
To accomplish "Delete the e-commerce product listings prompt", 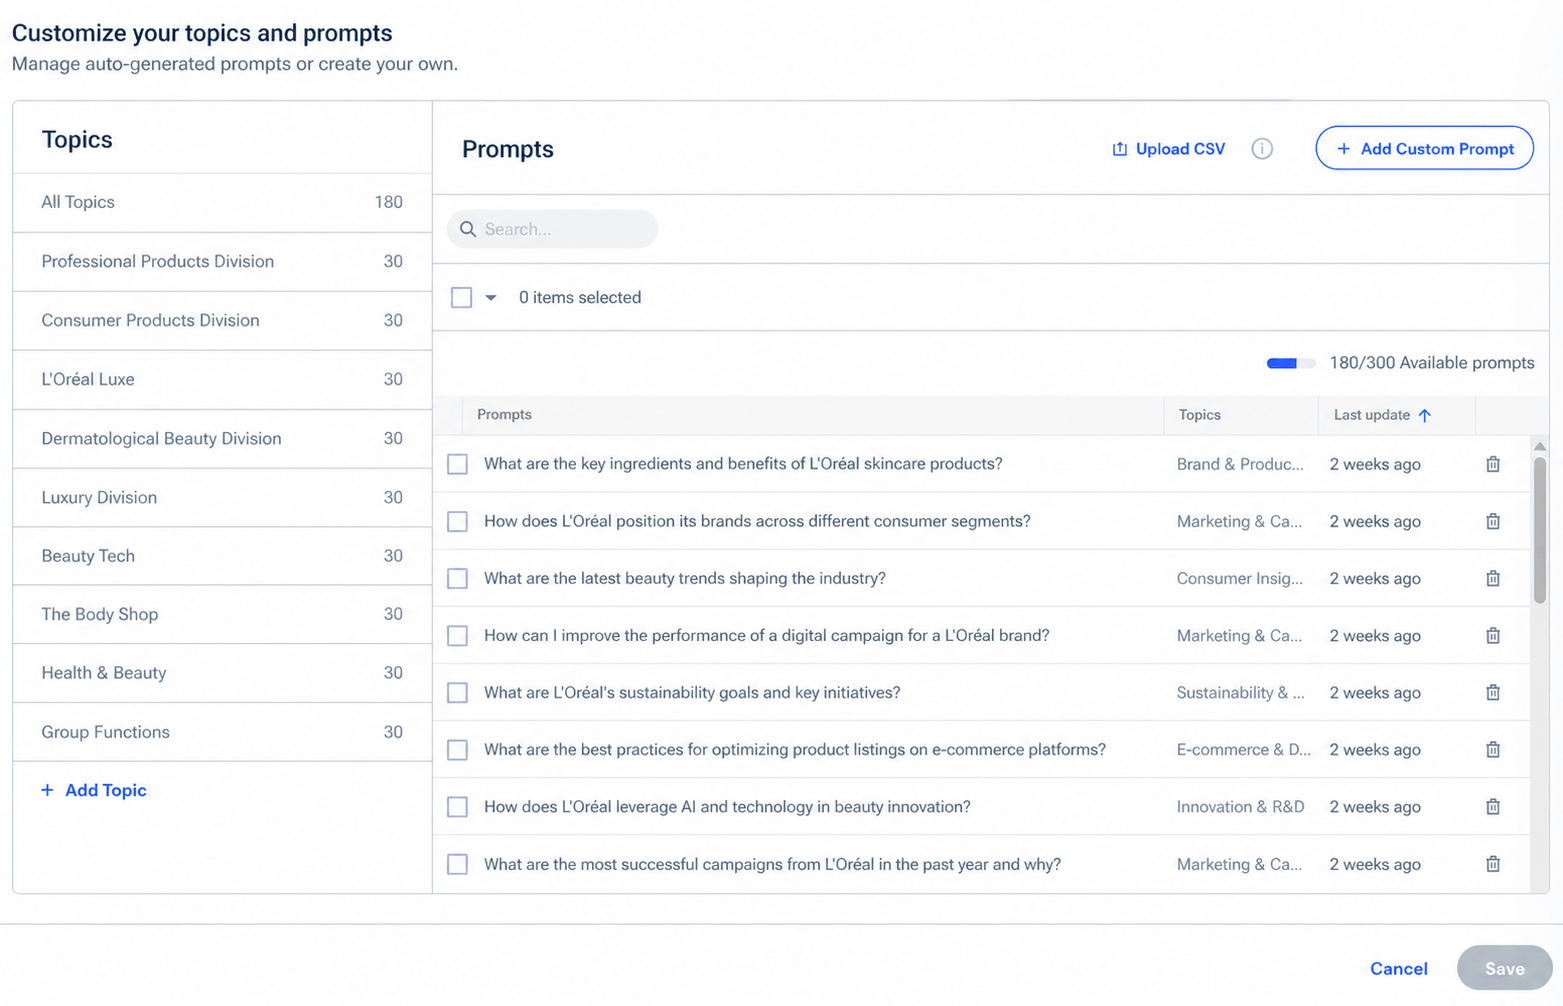I will tap(1493, 749).
